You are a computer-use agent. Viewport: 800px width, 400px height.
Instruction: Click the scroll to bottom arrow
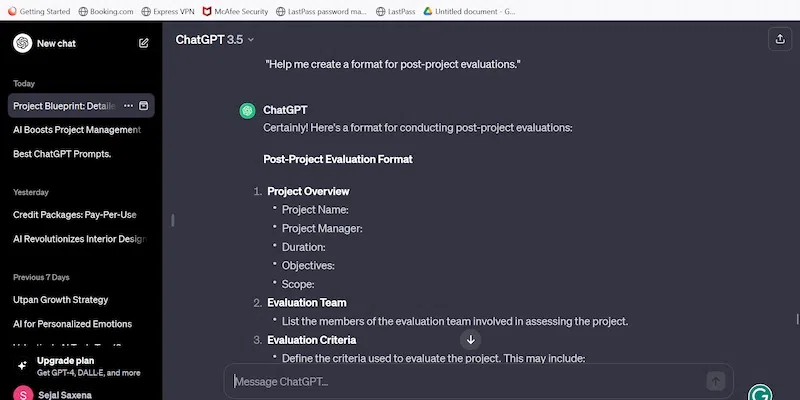(x=471, y=340)
